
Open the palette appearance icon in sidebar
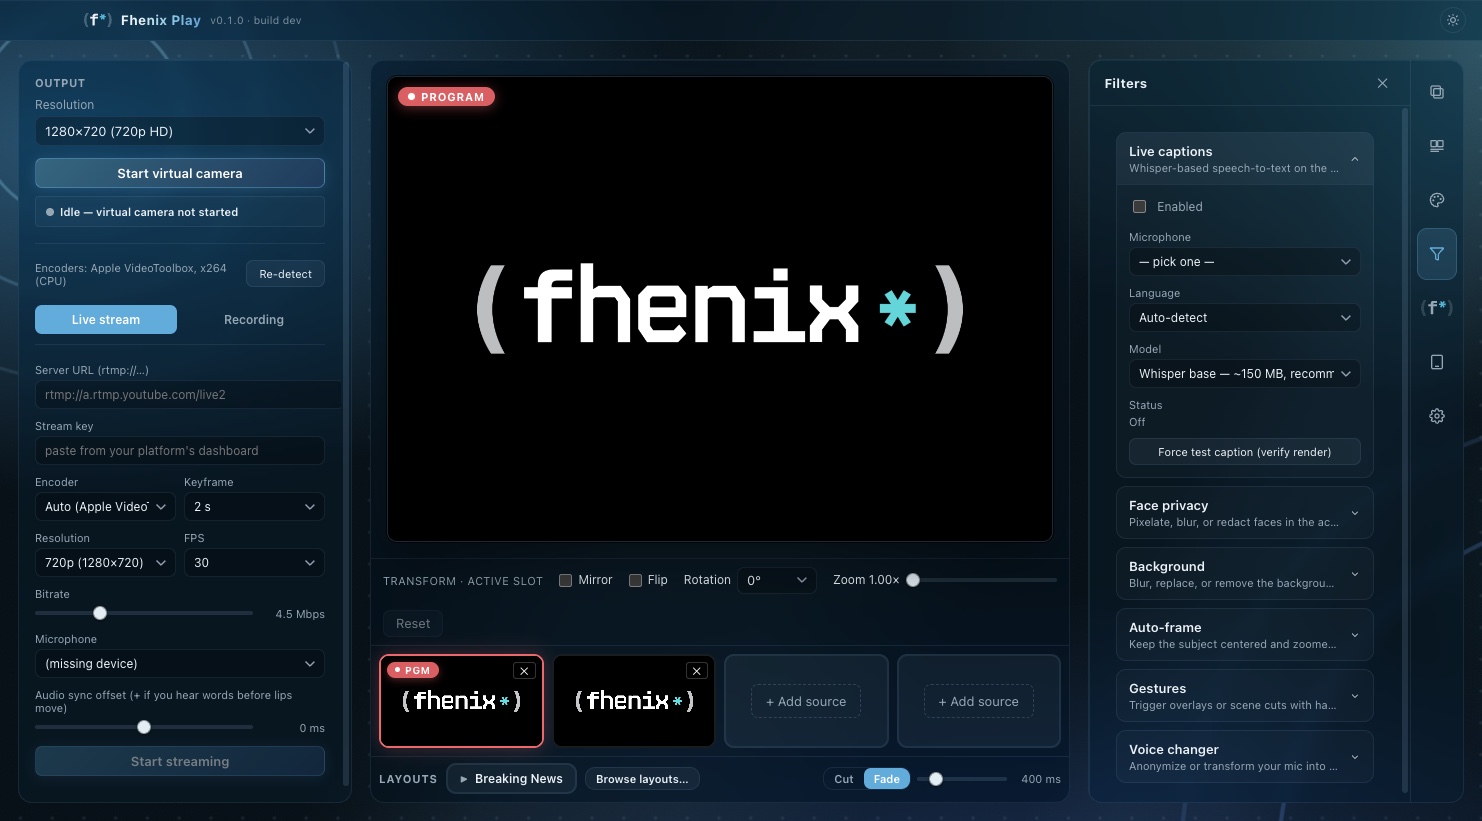coord(1437,200)
